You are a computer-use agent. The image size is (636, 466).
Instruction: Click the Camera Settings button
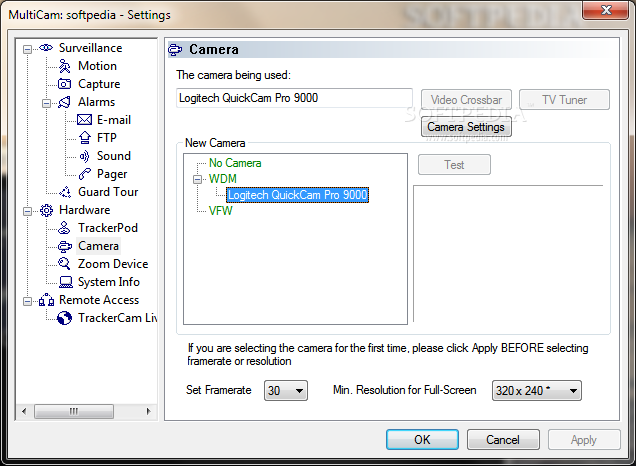[466, 127]
